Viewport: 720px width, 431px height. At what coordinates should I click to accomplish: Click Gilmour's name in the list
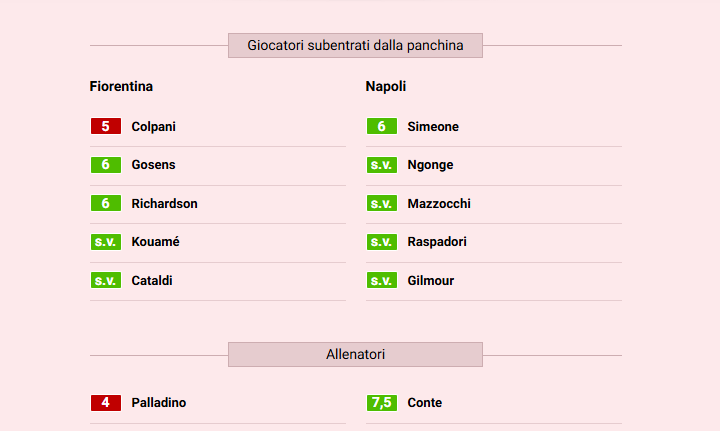point(431,281)
